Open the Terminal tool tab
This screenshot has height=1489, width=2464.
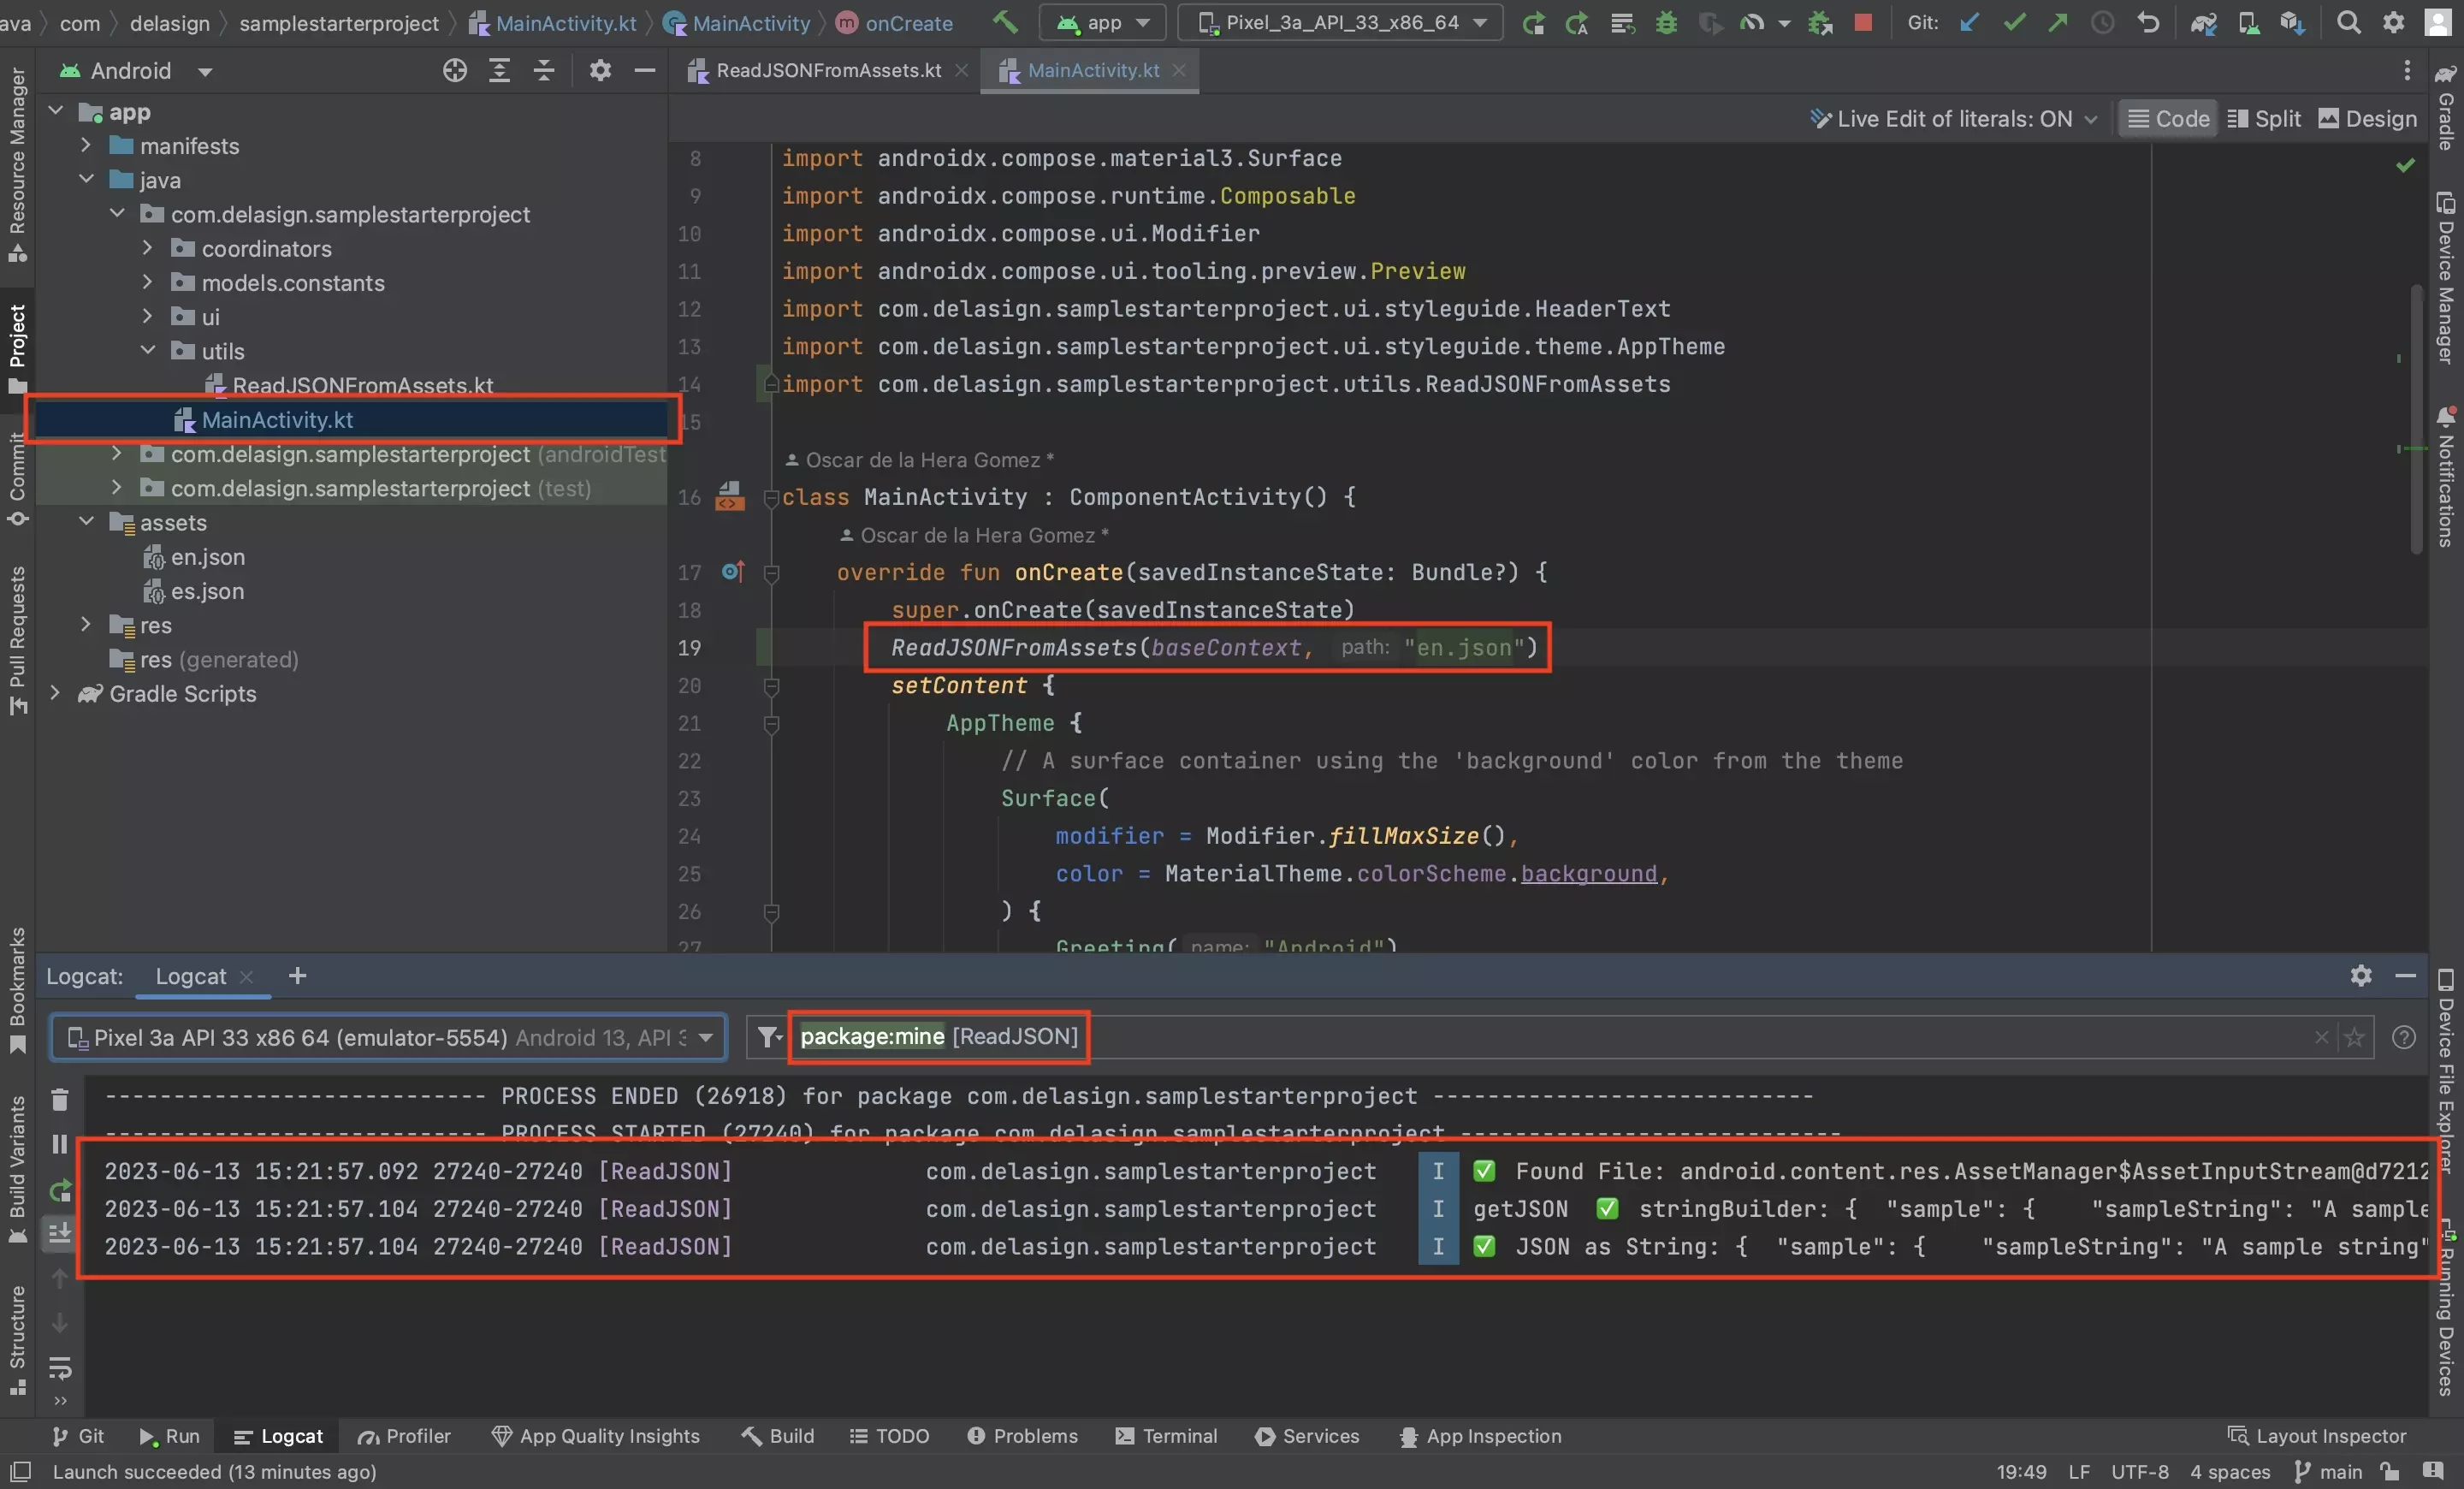pos(1166,1436)
